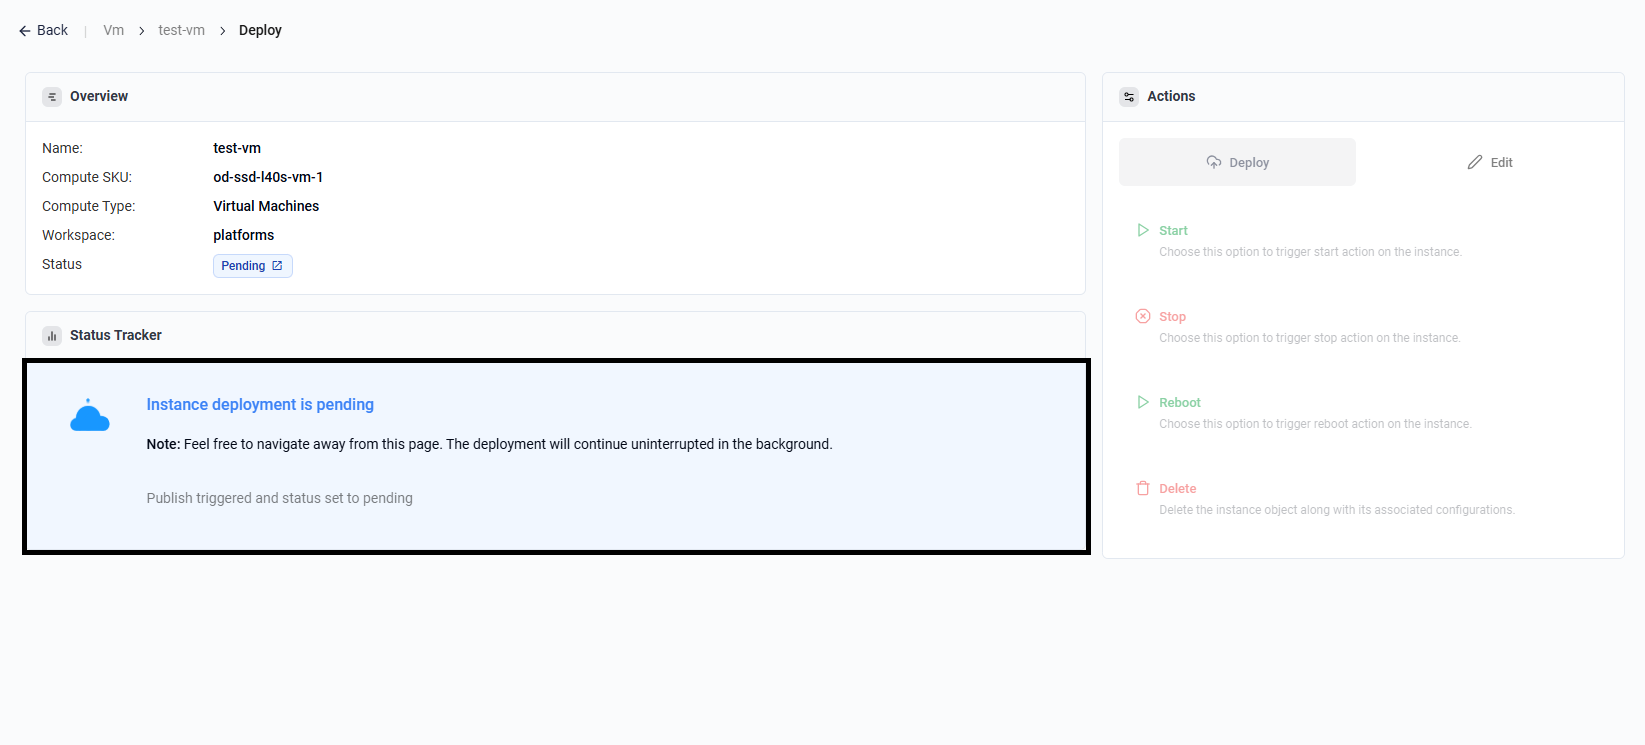Click the Status Tracker section title
The width and height of the screenshot is (1645, 745).
(x=116, y=335)
